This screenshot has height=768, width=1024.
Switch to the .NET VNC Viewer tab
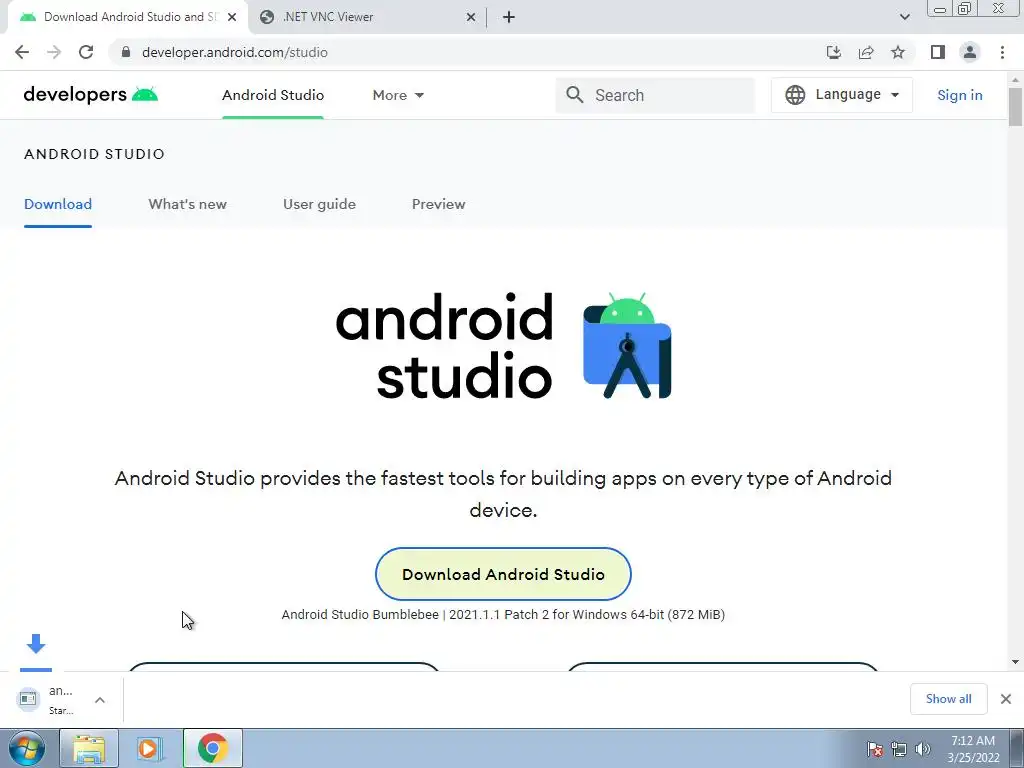[x=368, y=17]
